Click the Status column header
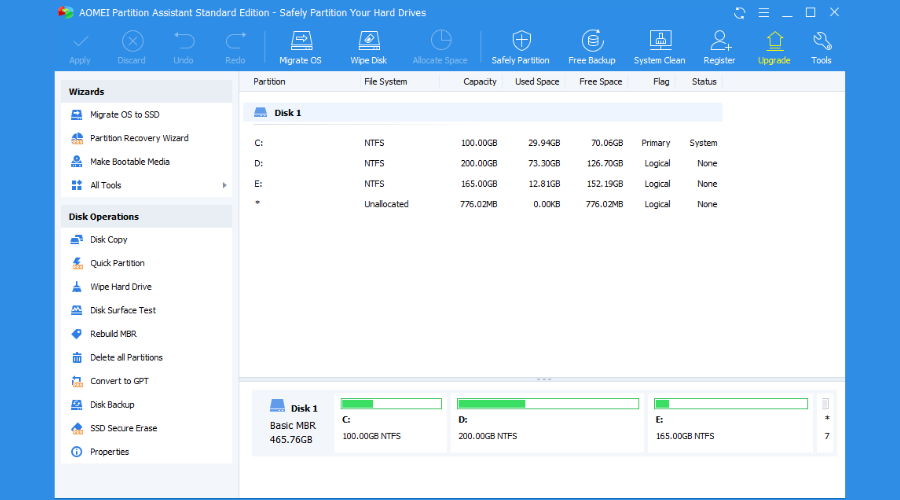The height and width of the screenshot is (500, 900). [704, 82]
